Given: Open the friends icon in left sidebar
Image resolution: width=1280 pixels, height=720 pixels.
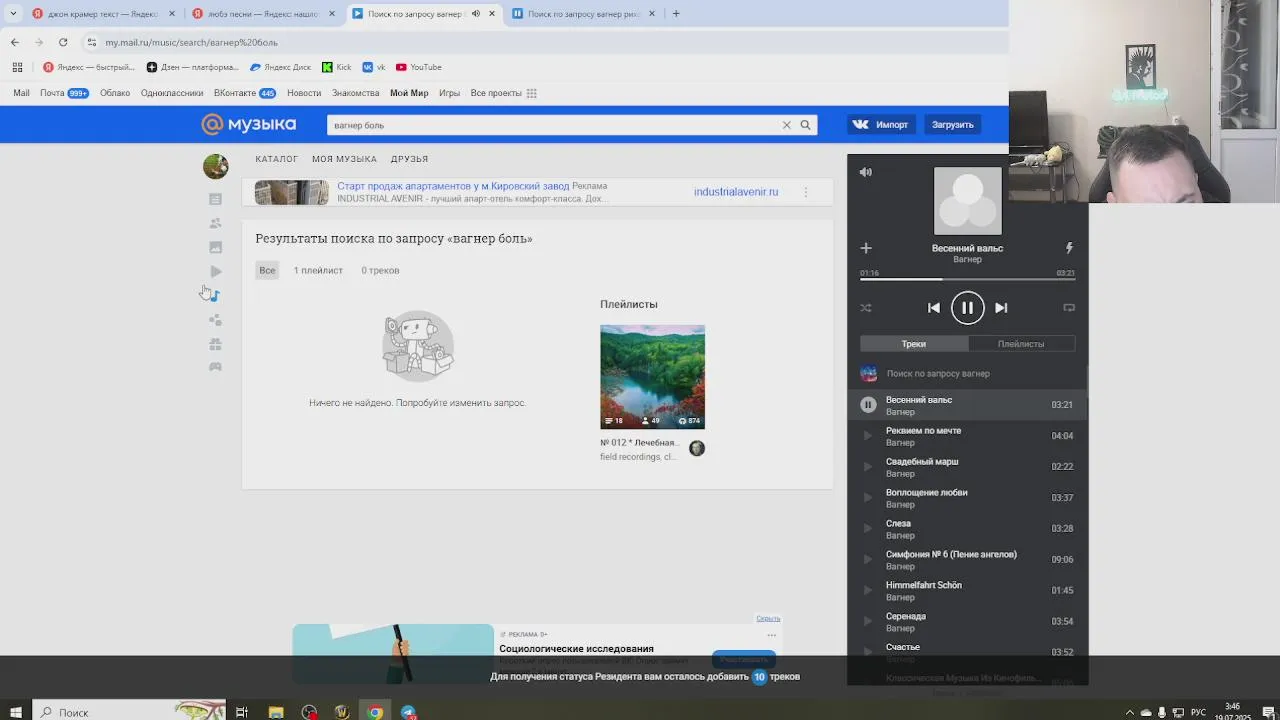Looking at the screenshot, I should tap(215, 223).
